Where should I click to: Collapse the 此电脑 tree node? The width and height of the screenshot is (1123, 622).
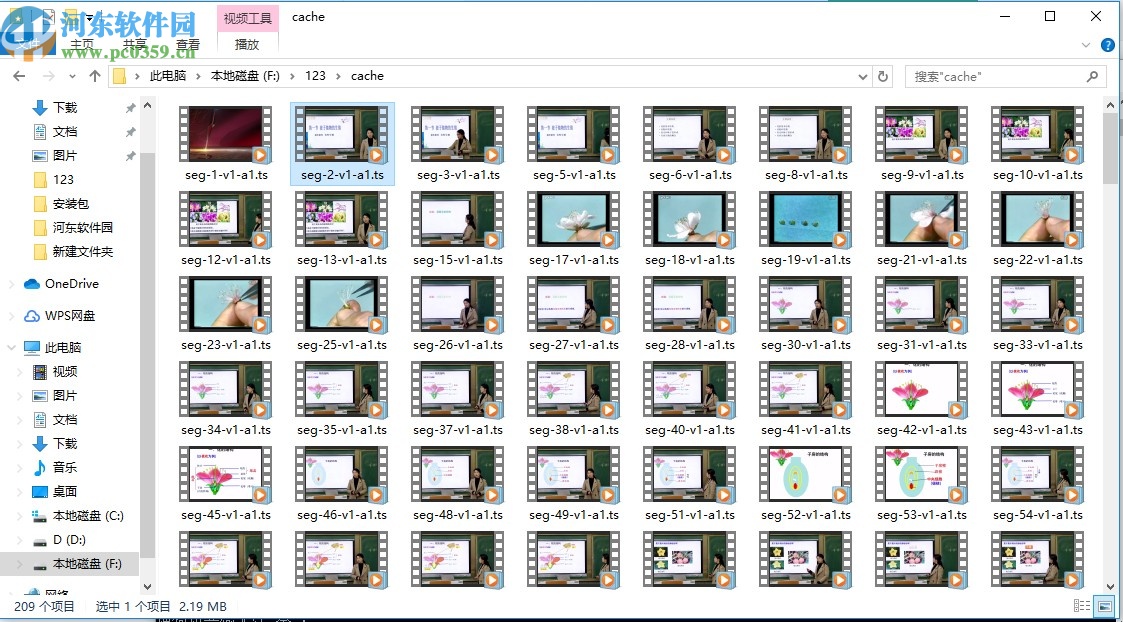point(11,348)
